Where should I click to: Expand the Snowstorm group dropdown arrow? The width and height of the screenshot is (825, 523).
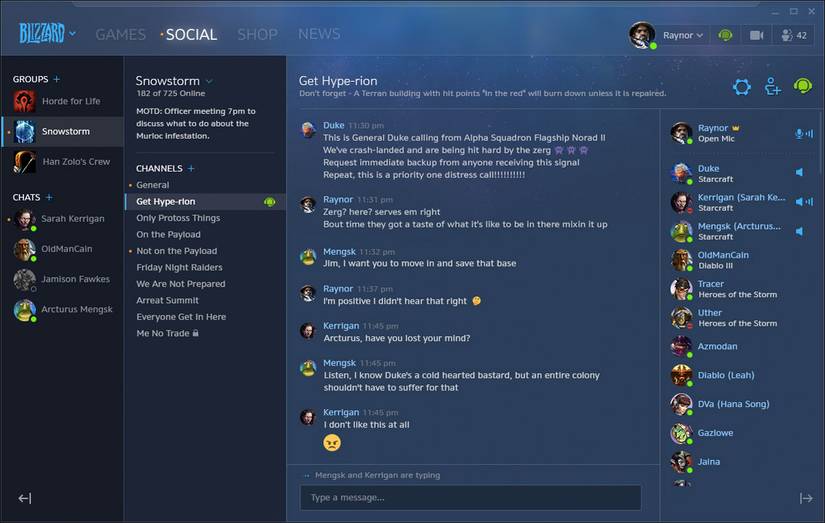point(209,82)
